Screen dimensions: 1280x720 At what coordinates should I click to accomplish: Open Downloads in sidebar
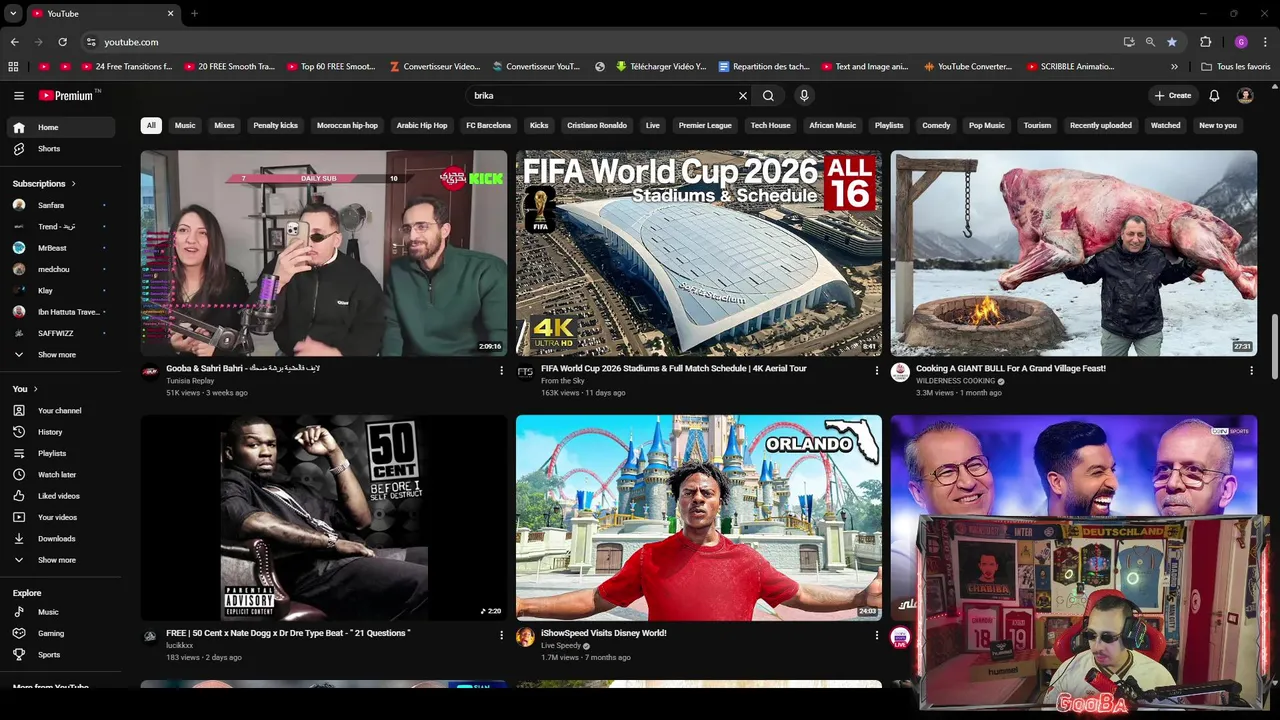click(x=62, y=539)
